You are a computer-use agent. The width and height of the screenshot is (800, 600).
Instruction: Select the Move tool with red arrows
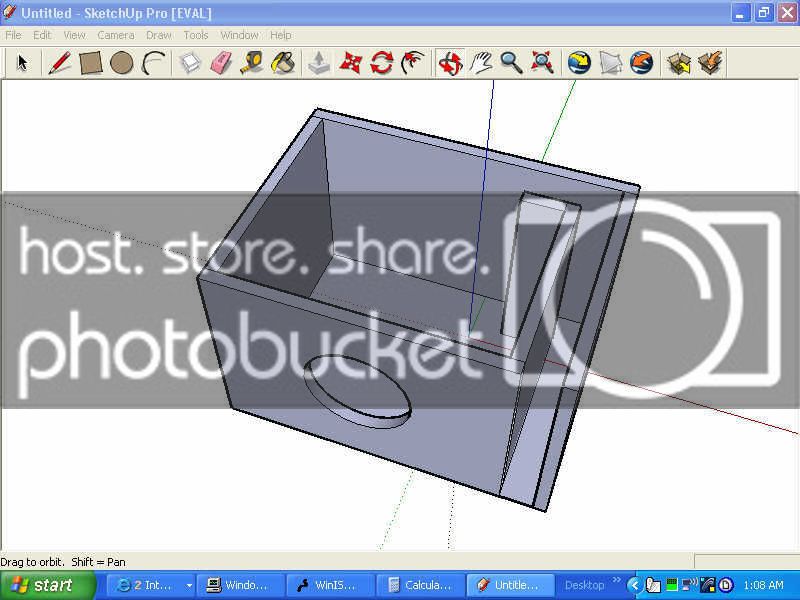350,63
